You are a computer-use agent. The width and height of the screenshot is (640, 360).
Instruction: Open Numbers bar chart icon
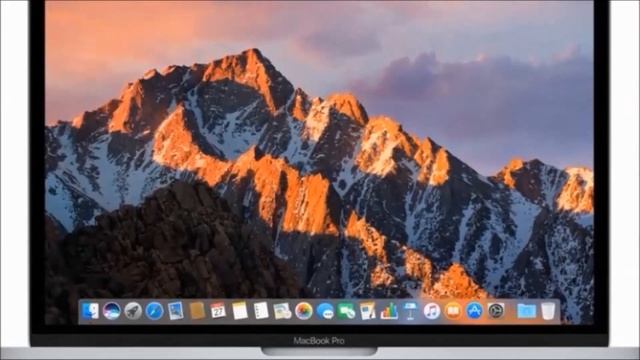coord(389,311)
